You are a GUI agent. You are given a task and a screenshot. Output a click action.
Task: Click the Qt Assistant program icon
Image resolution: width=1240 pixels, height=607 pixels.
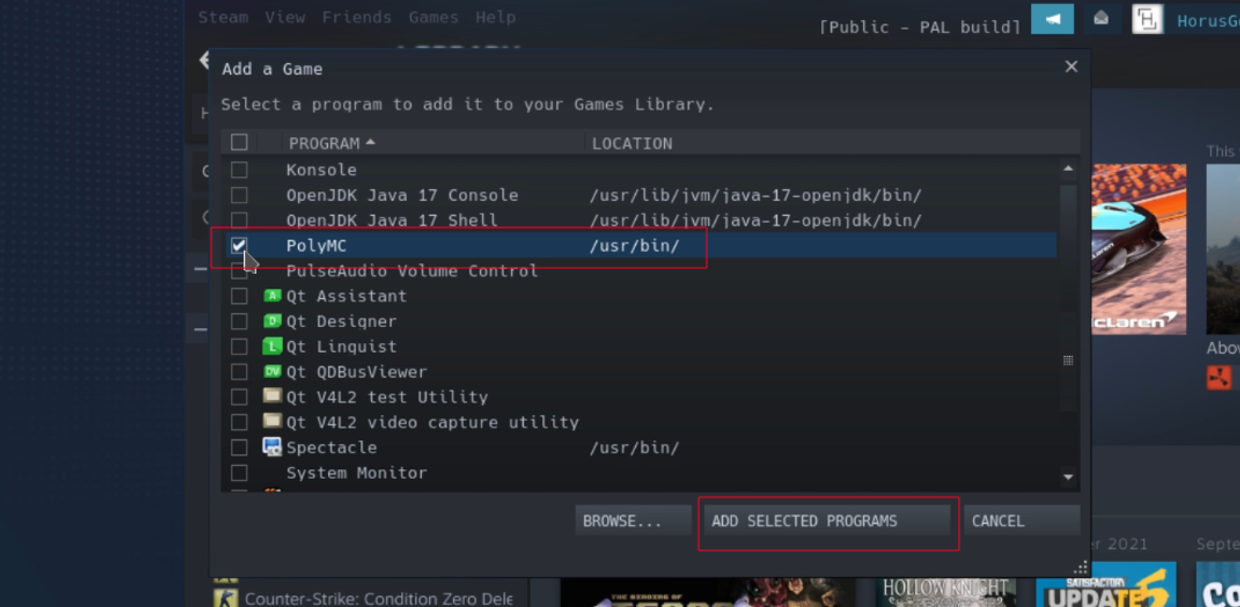point(272,296)
